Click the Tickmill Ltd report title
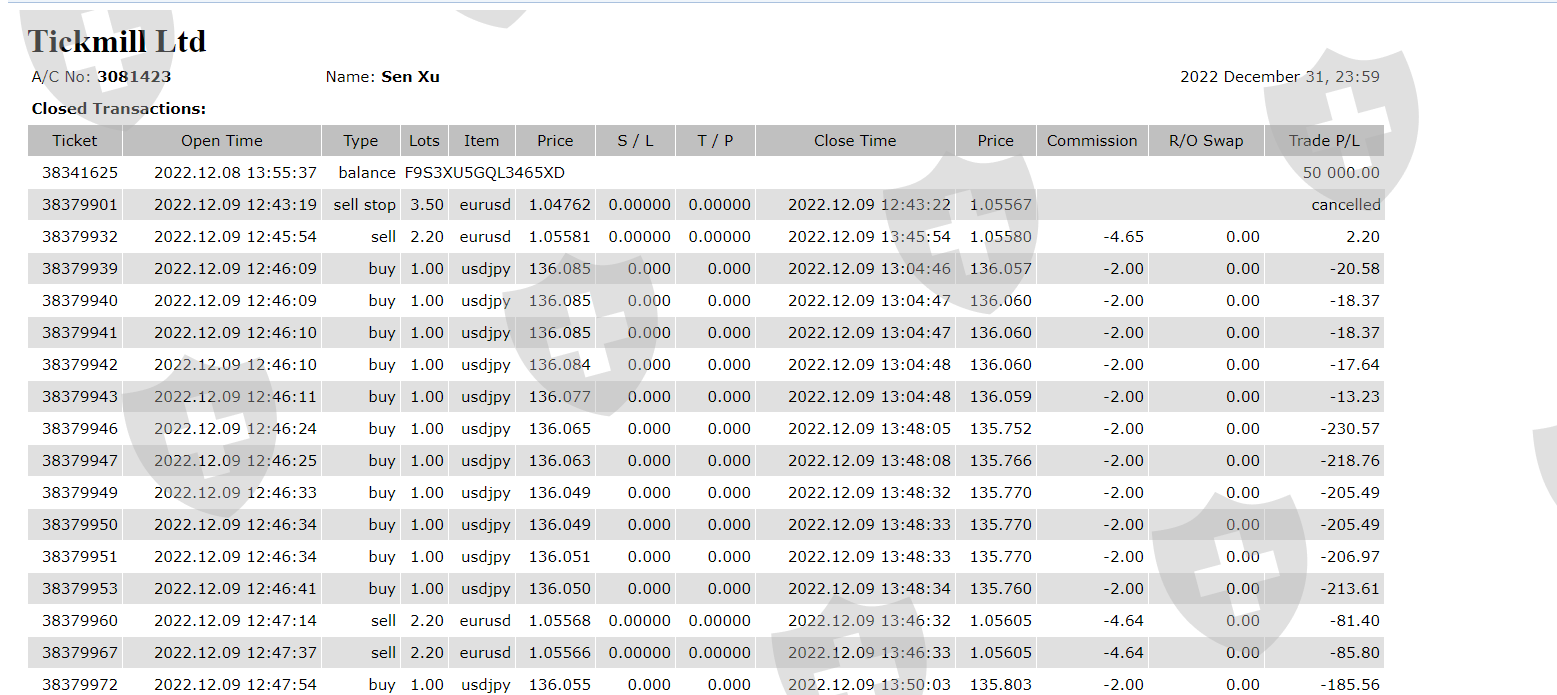 (117, 41)
